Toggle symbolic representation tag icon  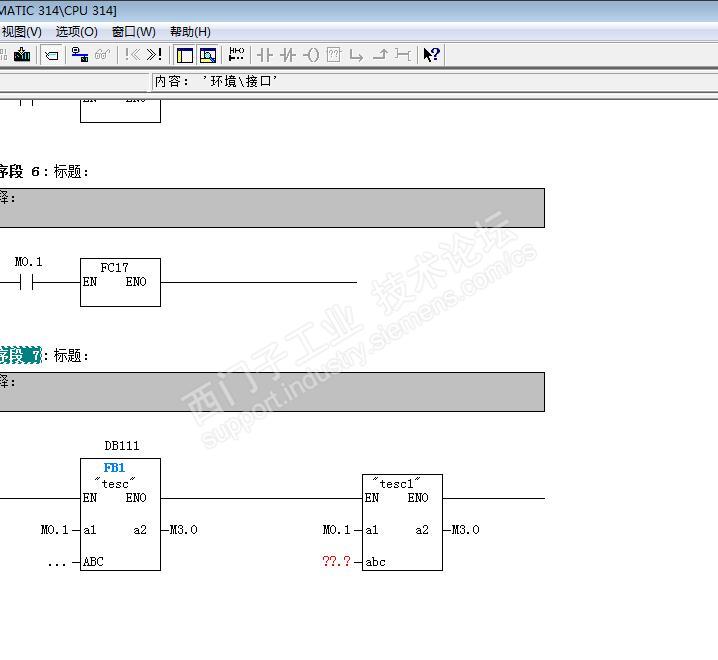52,55
